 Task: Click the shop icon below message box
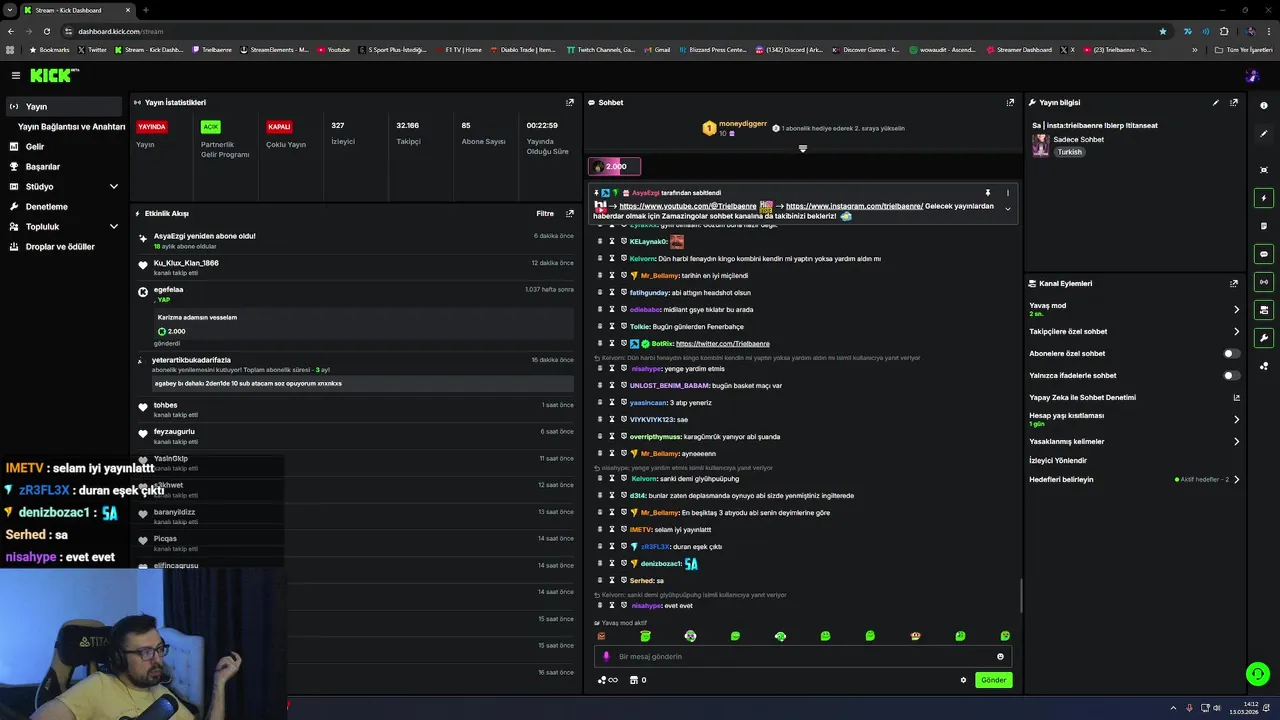click(x=633, y=680)
